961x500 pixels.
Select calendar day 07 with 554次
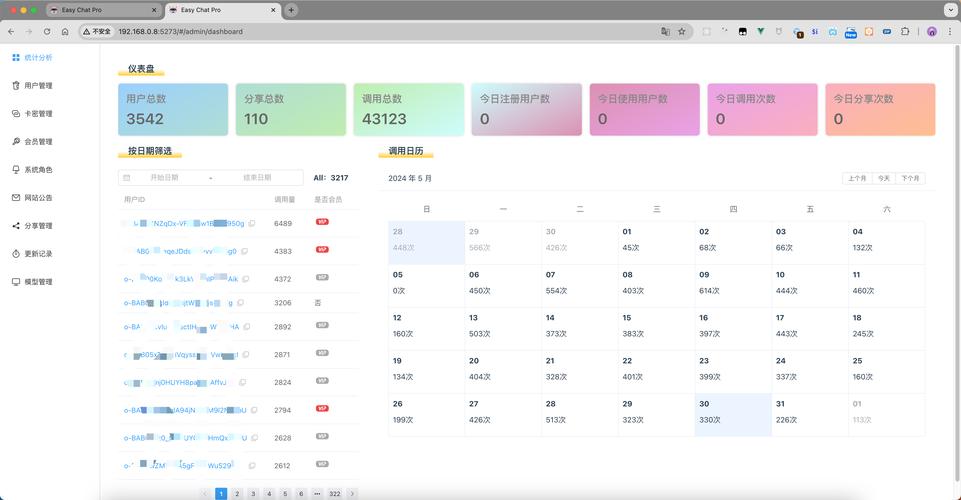pyautogui.click(x=580, y=286)
